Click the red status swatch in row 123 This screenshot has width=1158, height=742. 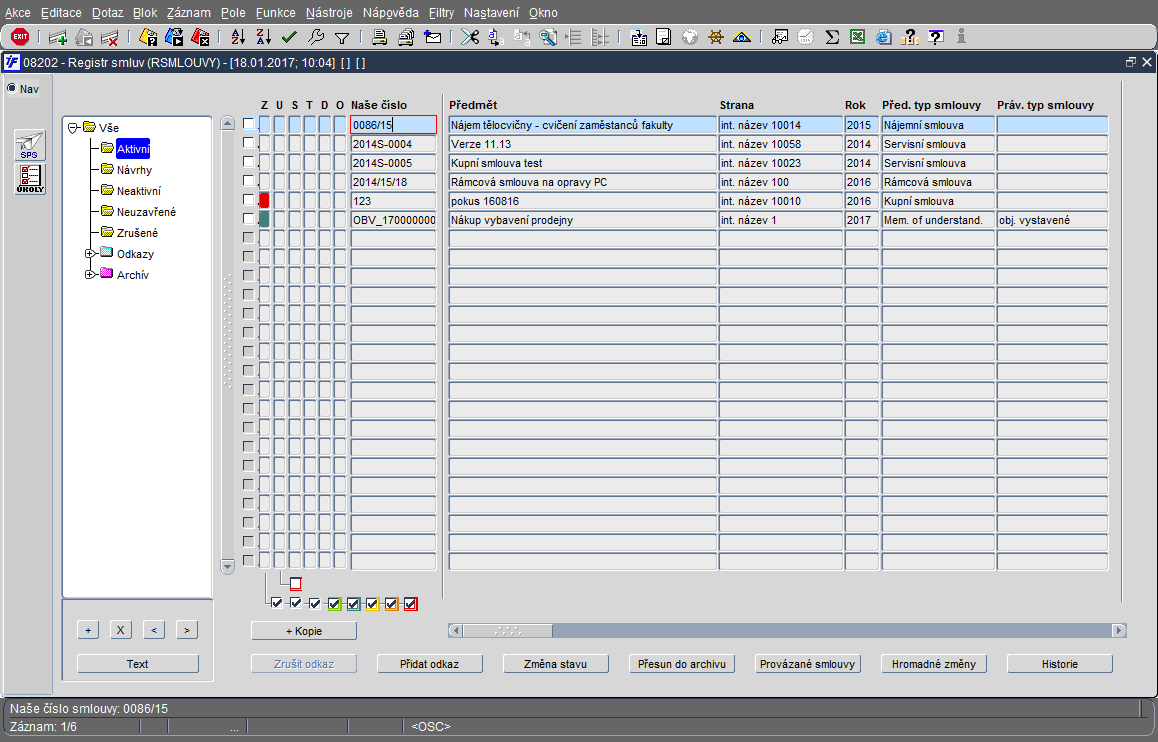pos(264,200)
